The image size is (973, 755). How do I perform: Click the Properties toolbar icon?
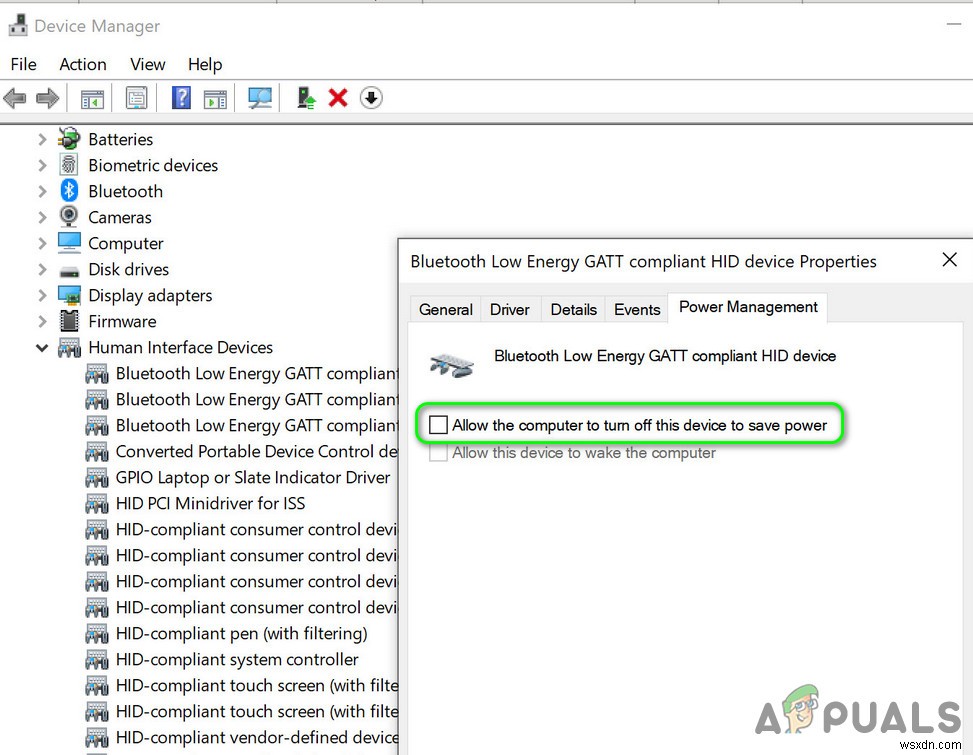point(136,97)
